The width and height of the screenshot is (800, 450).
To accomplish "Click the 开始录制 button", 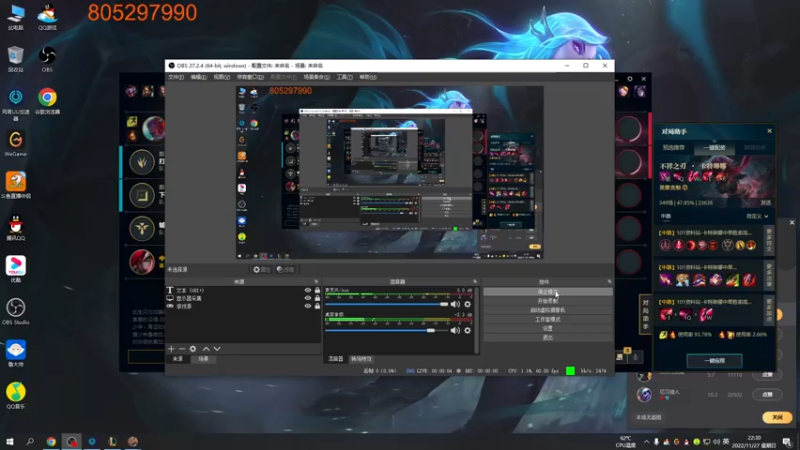I will coord(548,301).
